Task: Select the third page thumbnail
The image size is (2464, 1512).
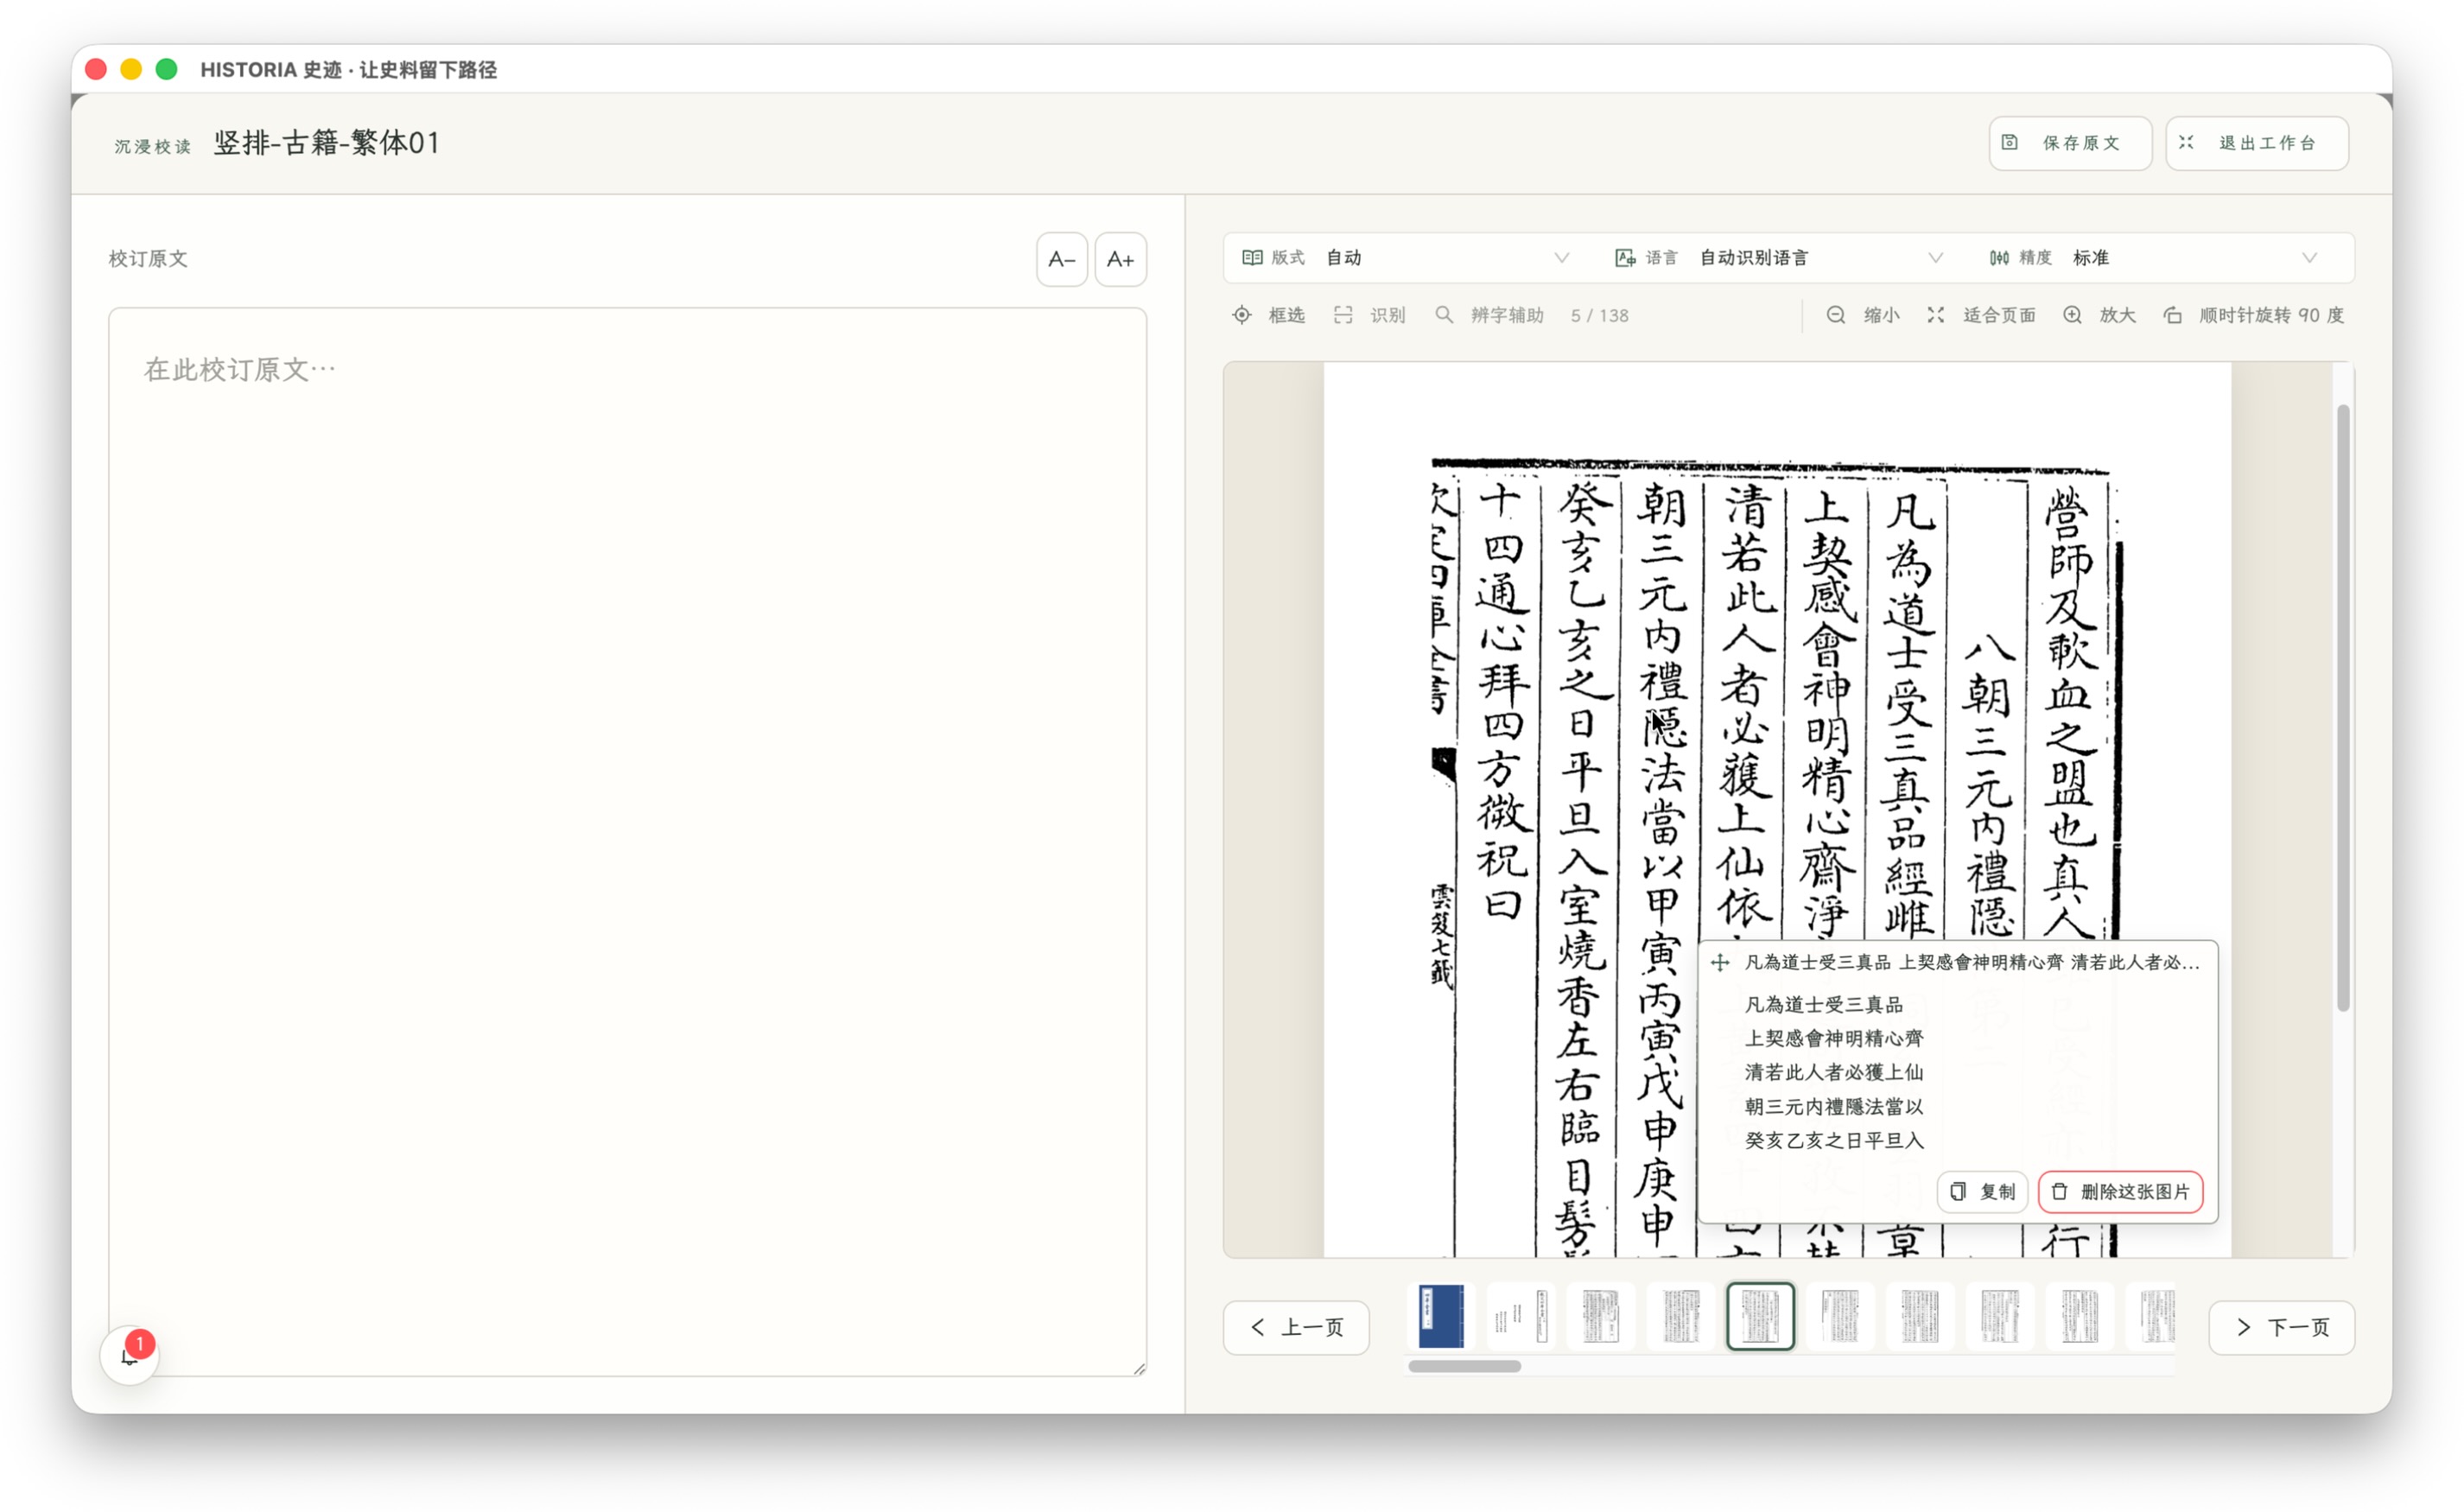Action: (1601, 1316)
